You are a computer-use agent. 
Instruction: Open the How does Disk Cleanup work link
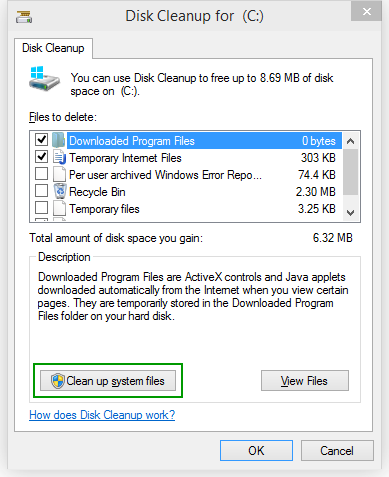[x=102, y=415]
